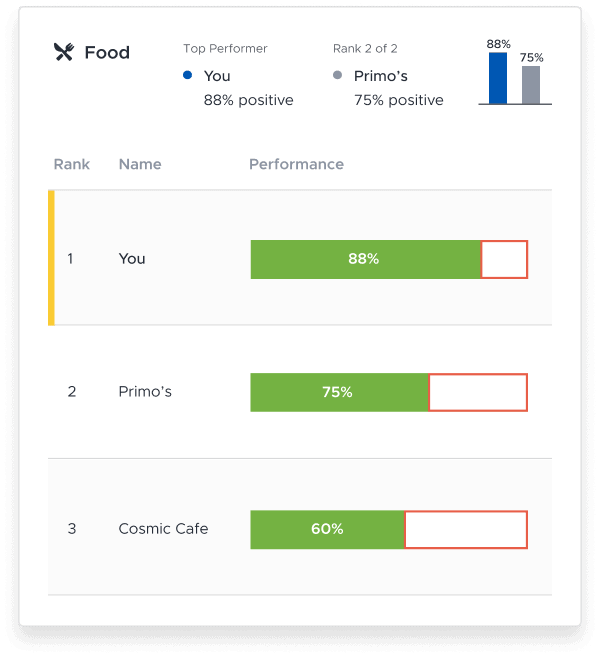Click the empty remainder of Cosmic Cafe's bar
The image size is (601, 658).
click(465, 529)
